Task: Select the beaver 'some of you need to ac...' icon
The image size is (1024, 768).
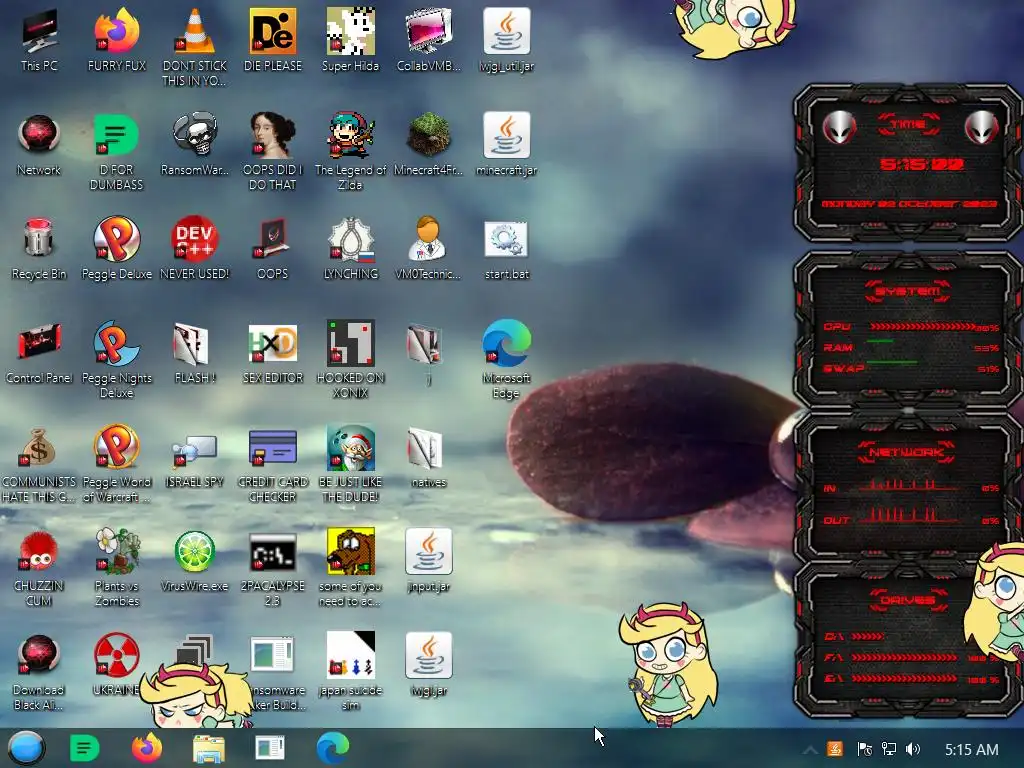Action: [351, 568]
